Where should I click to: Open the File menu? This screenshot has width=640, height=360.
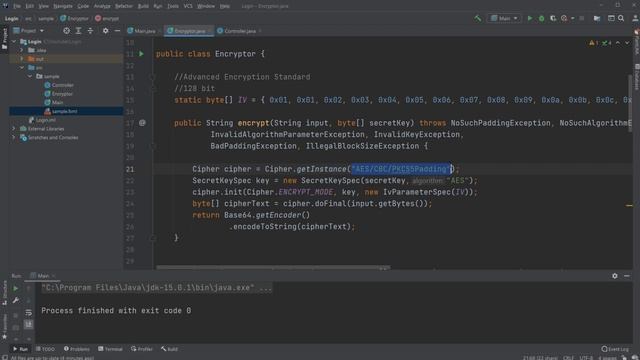17,6
